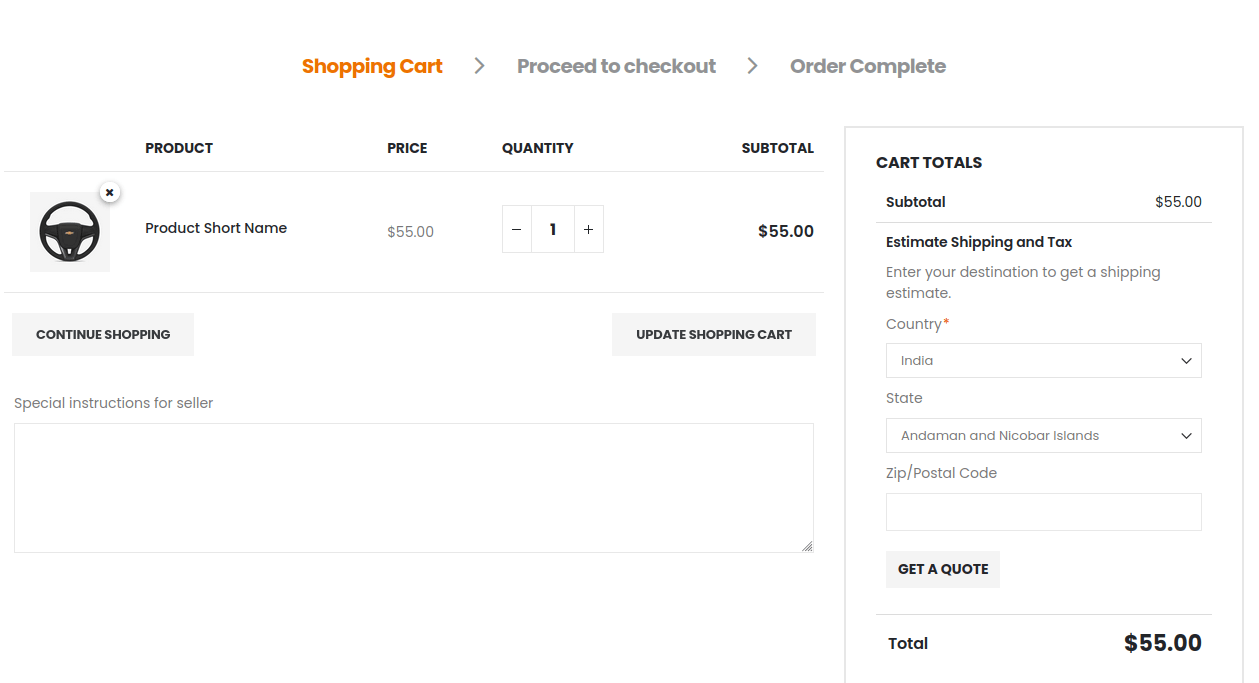1259x683 pixels.
Task: Select the Order Complete step
Action: coord(867,67)
